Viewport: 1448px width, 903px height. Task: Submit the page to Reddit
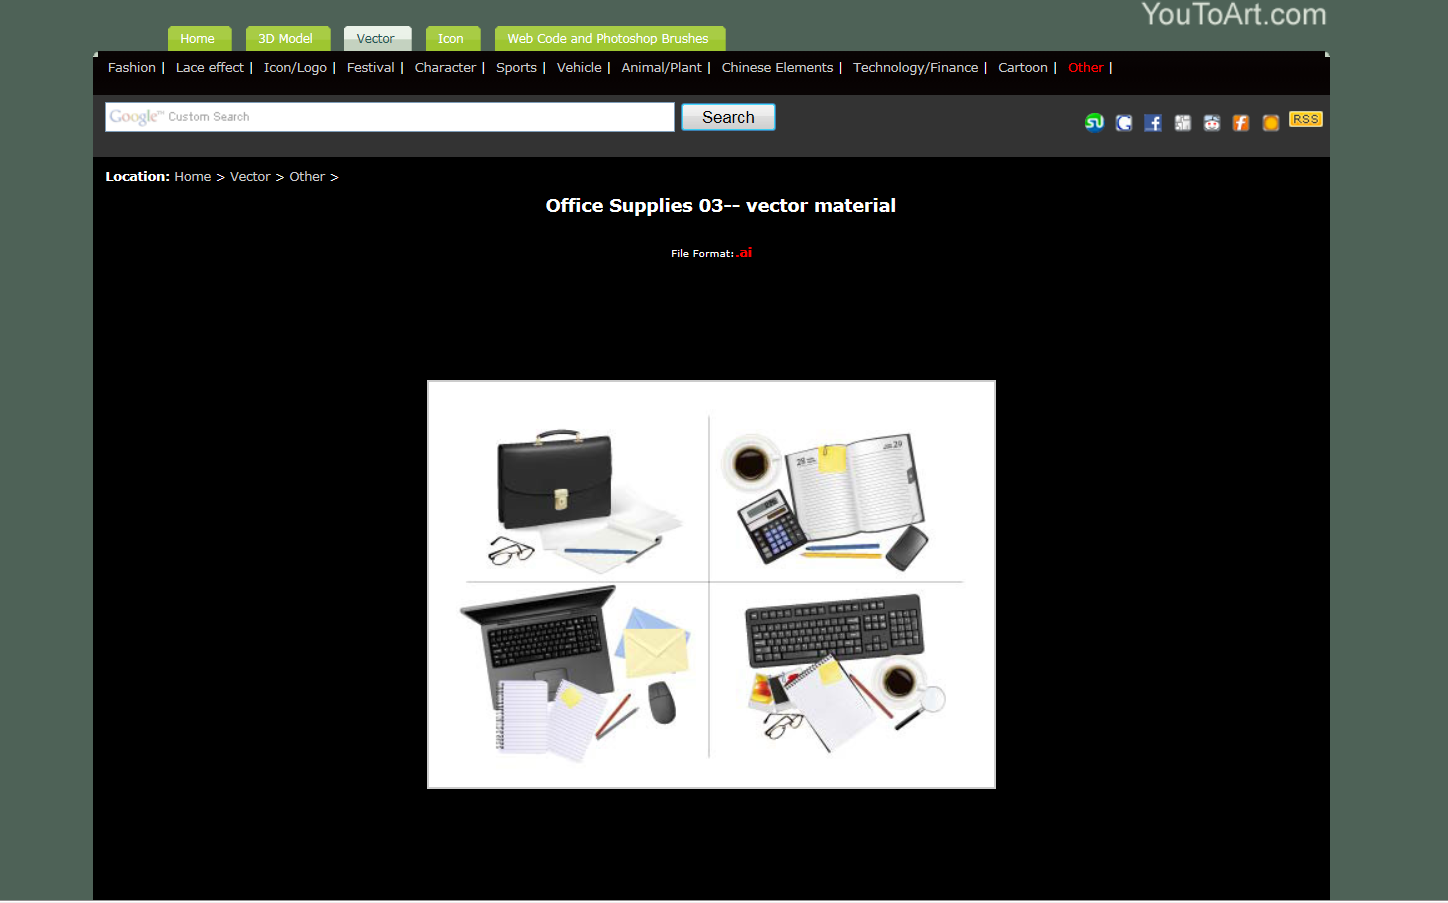pyautogui.click(x=1212, y=123)
